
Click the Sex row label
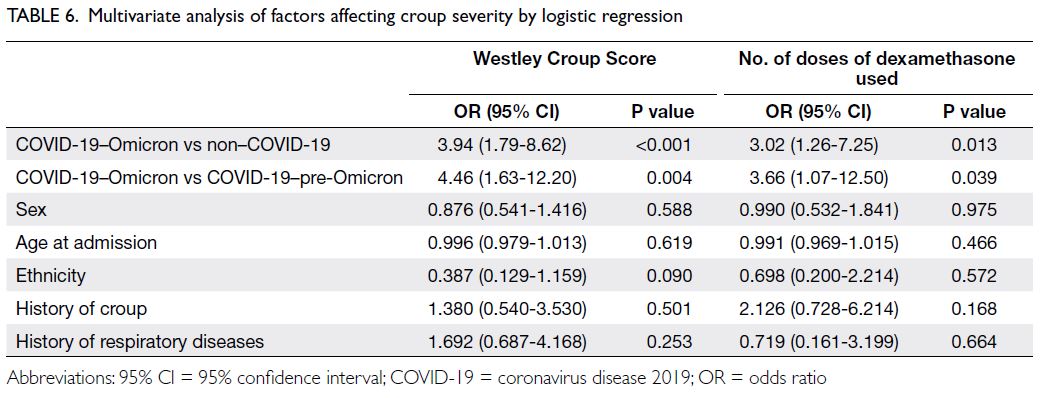[29, 210]
